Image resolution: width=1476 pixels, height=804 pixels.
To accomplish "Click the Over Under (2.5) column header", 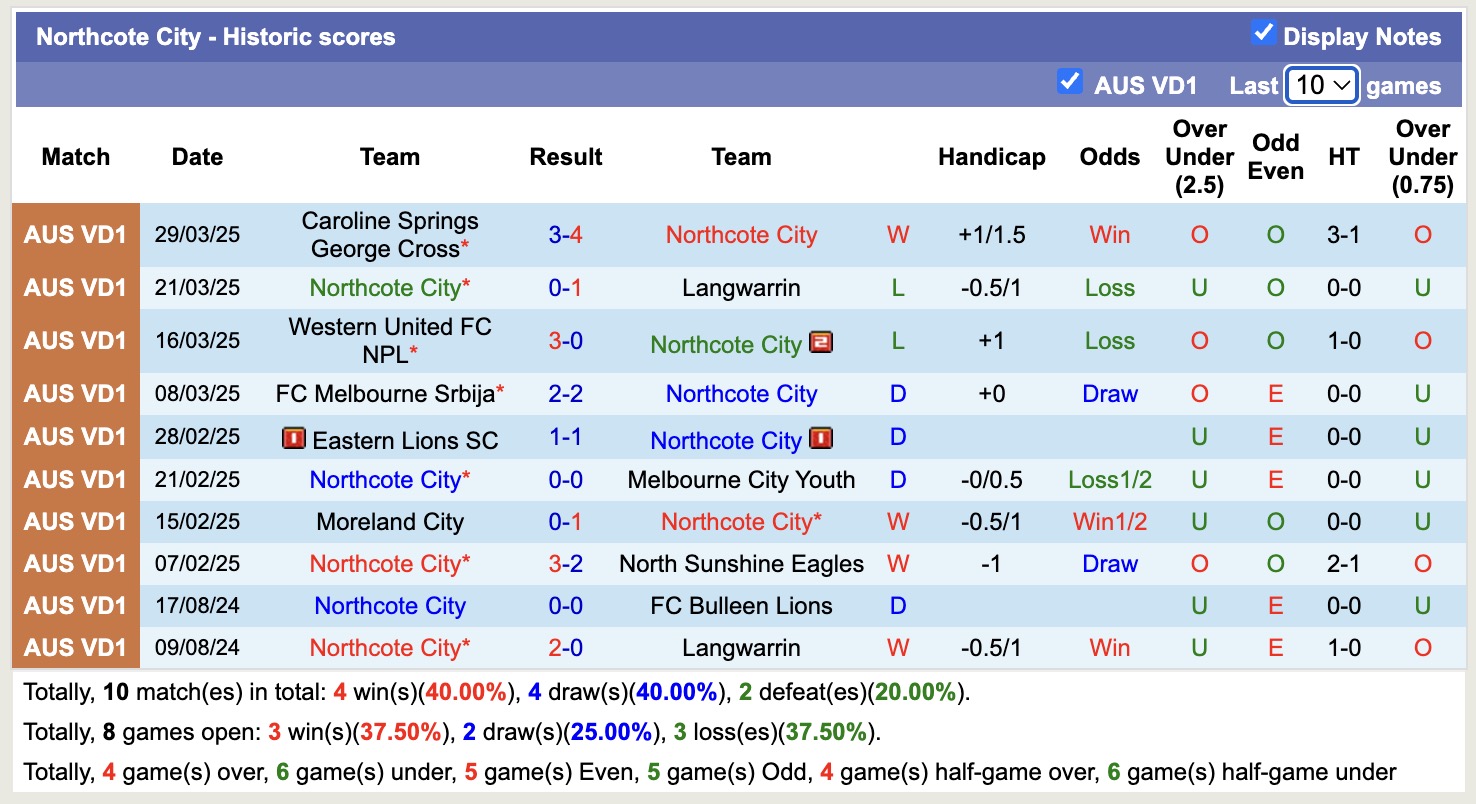I will (x=1199, y=157).
